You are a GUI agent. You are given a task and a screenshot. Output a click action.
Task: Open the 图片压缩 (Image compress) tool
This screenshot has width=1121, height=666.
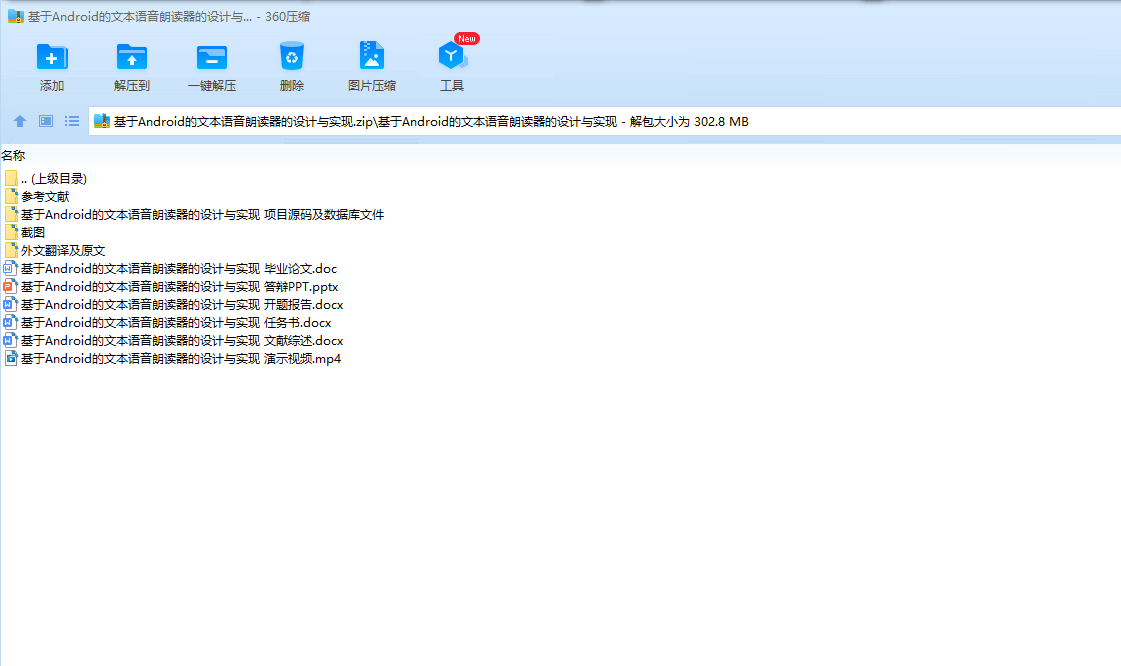(x=372, y=56)
